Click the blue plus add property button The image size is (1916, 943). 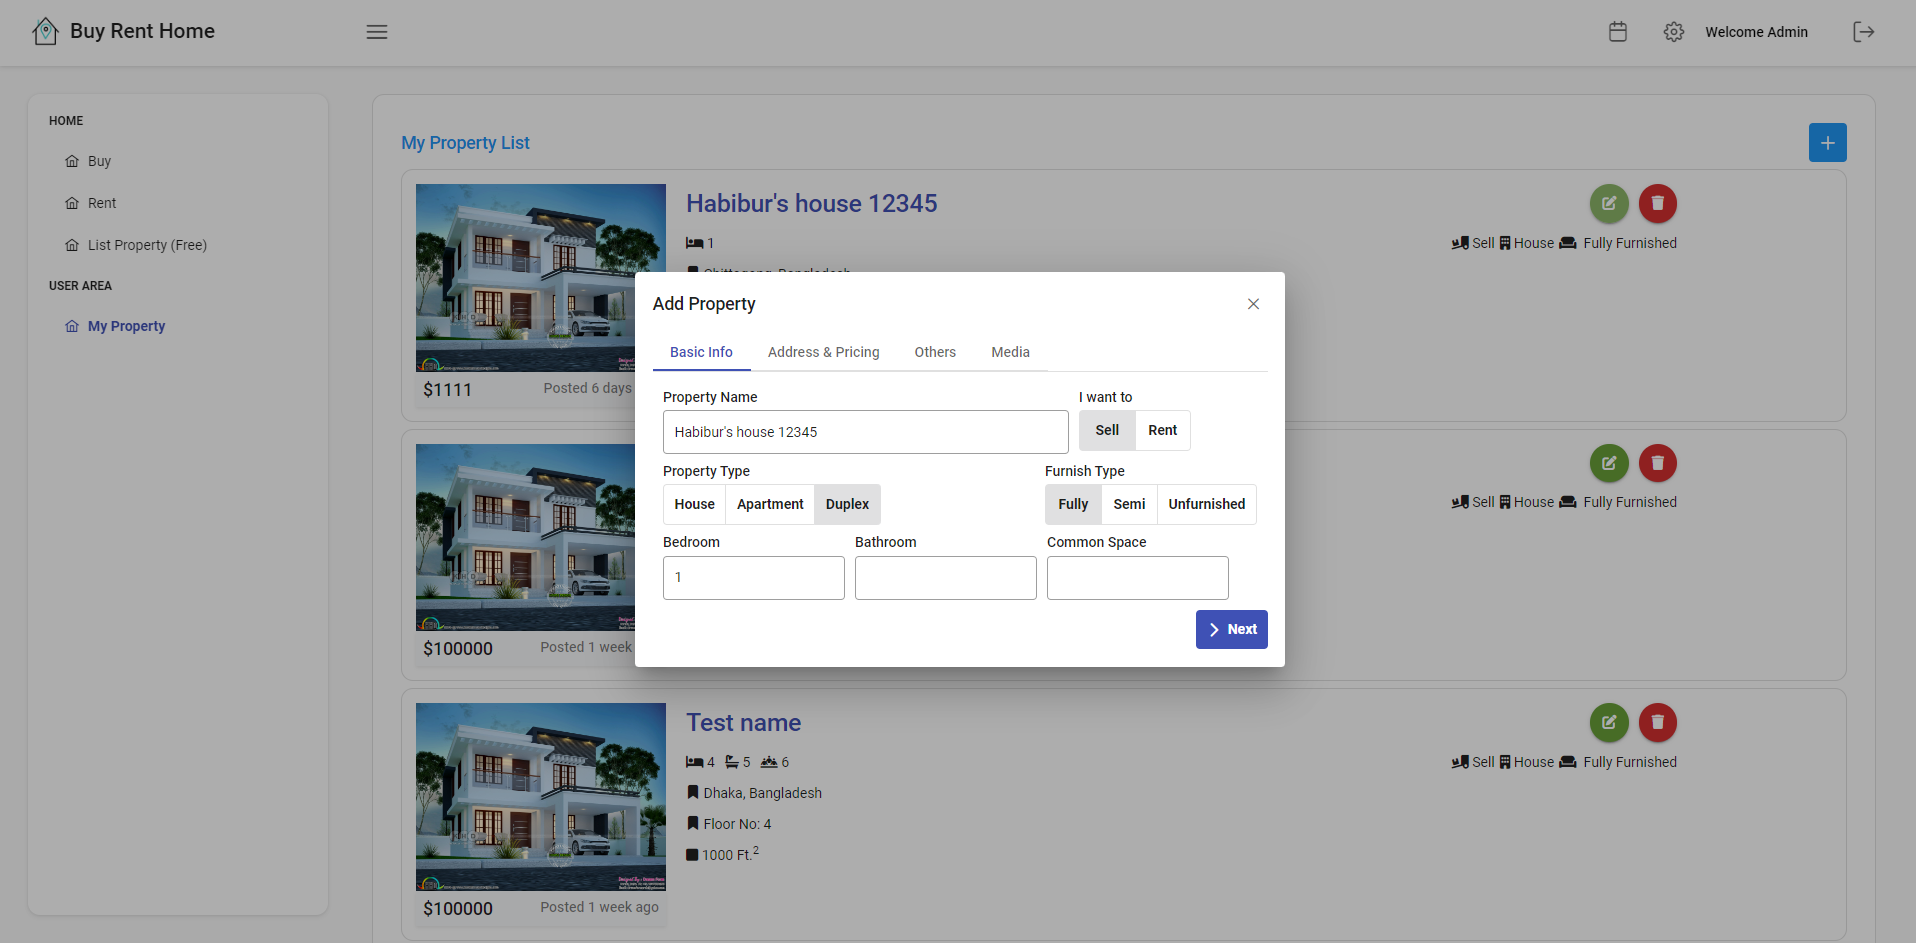pyautogui.click(x=1827, y=143)
